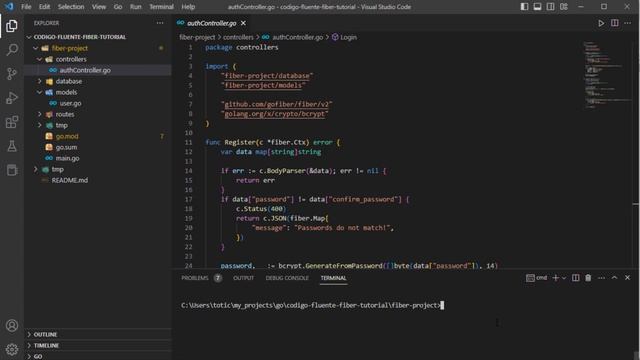The width and height of the screenshot is (640, 360).
Task: Close the terminal panel
Action: coord(627,278)
